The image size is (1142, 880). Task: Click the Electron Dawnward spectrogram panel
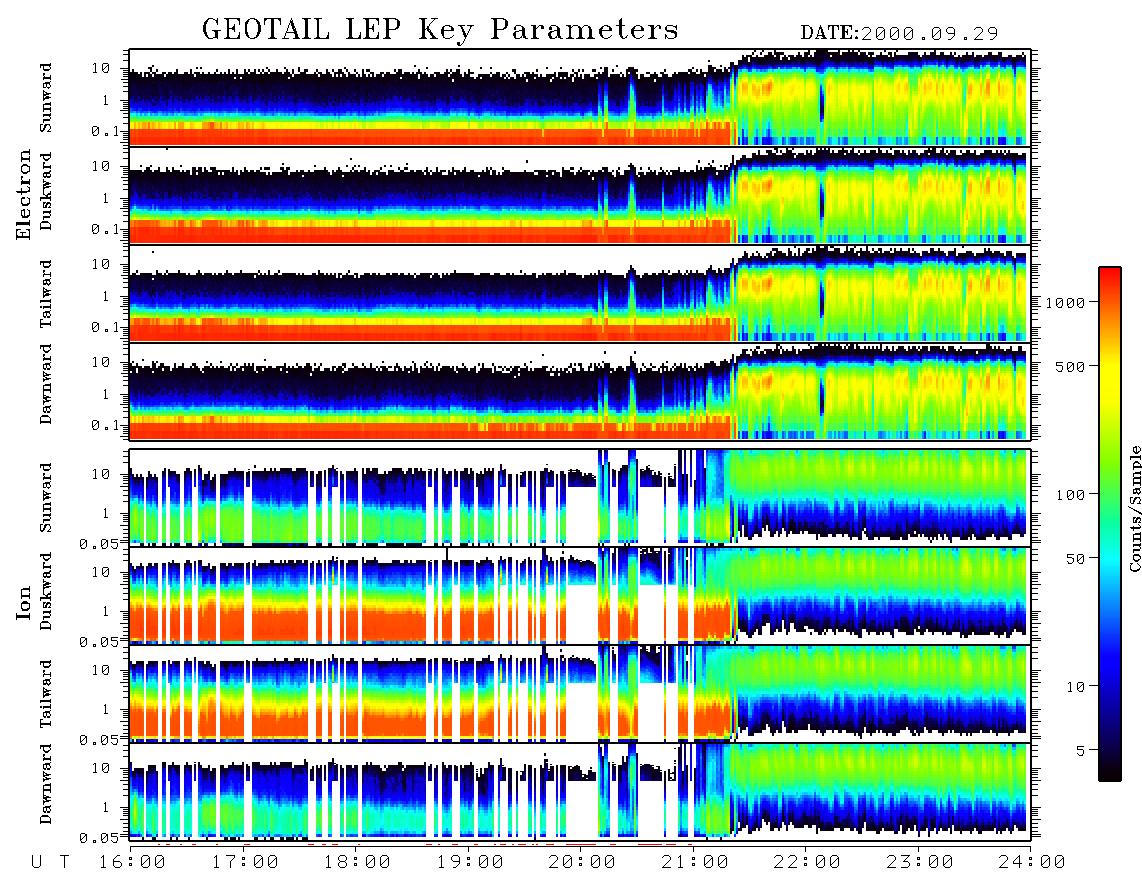[580, 392]
